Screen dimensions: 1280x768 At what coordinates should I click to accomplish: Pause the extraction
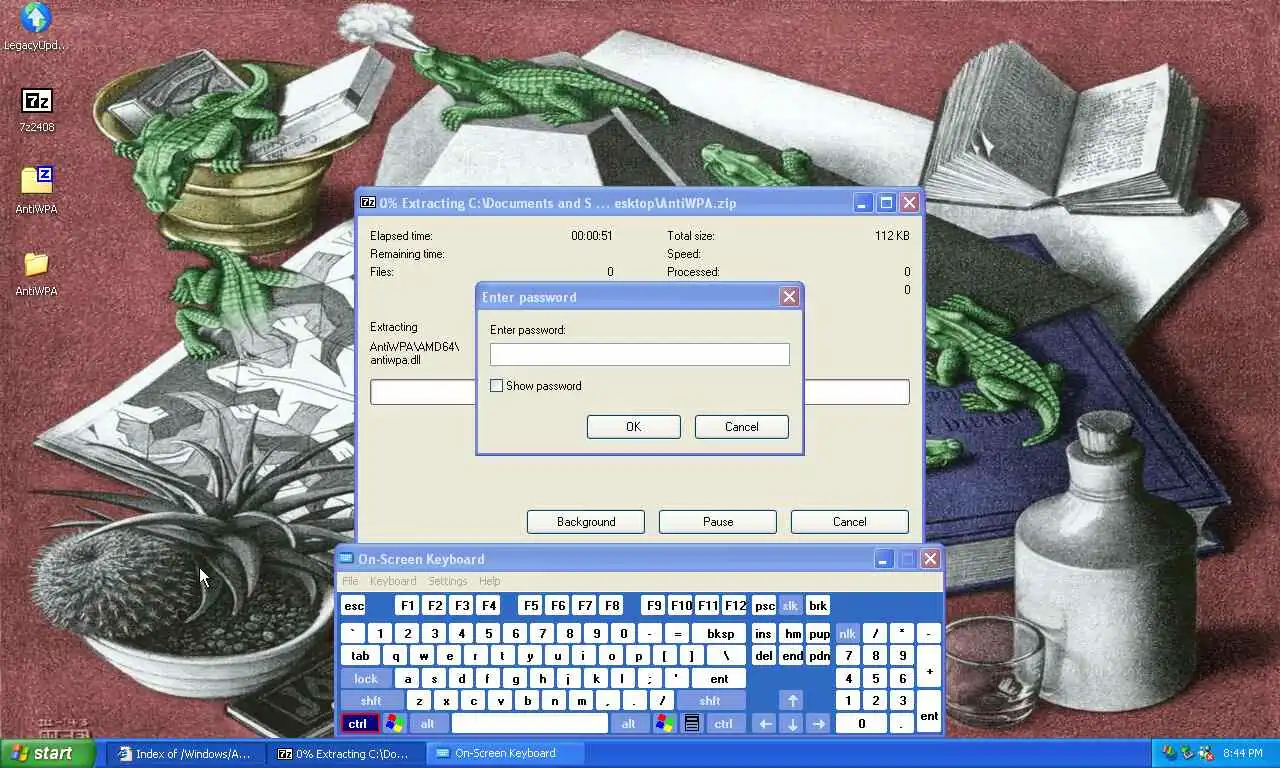718,522
